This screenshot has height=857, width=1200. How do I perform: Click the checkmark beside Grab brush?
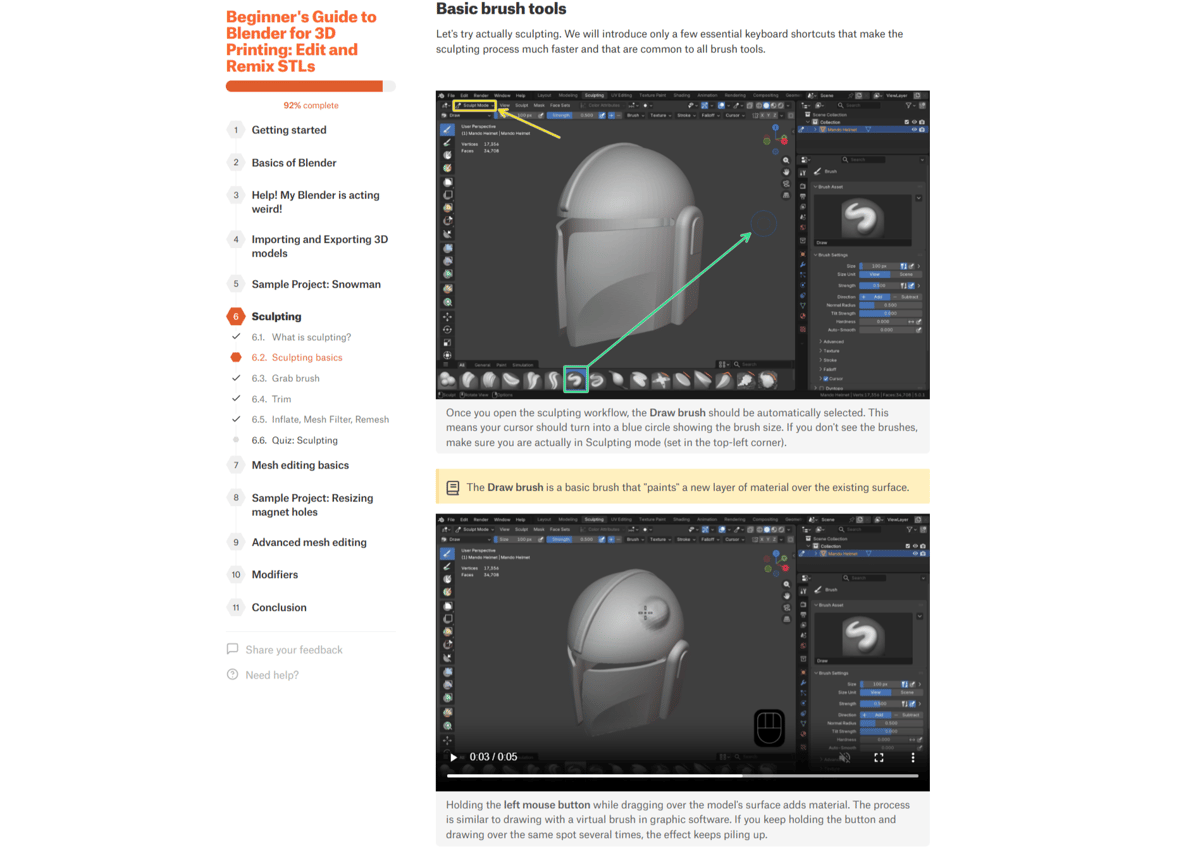pyautogui.click(x=236, y=378)
